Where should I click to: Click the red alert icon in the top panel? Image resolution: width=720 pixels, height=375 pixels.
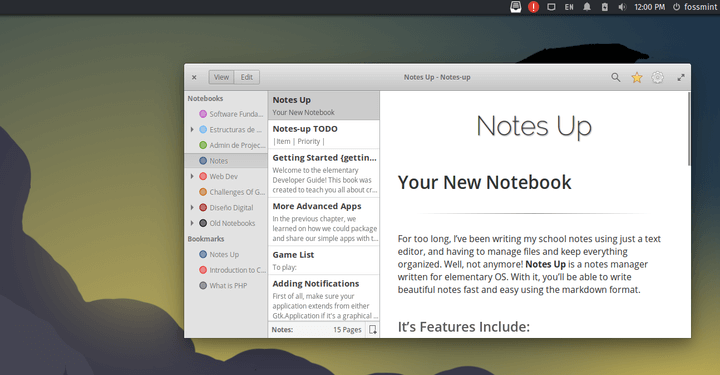pyautogui.click(x=533, y=7)
